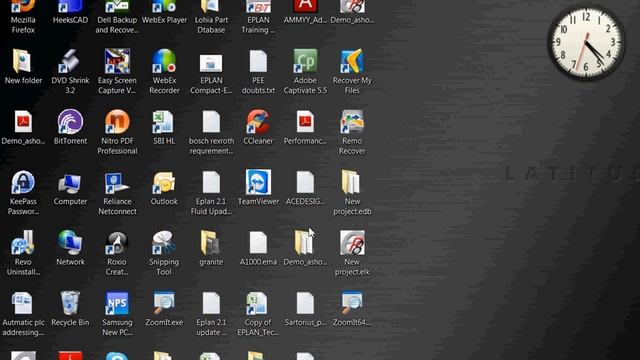Launch HeeksCAD from the desktop
The height and width of the screenshot is (360, 640).
pos(70,12)
